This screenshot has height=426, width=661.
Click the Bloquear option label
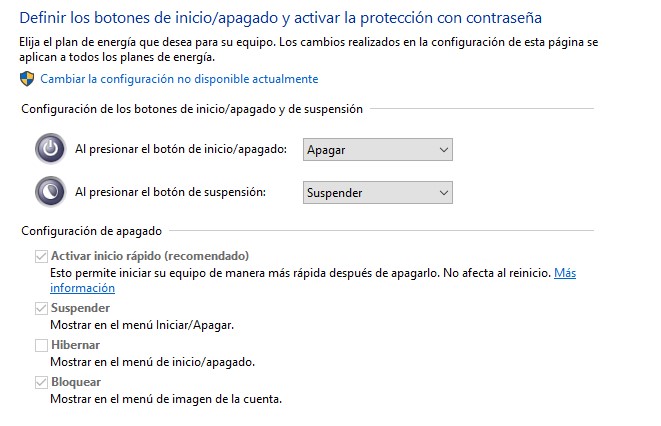76,382
